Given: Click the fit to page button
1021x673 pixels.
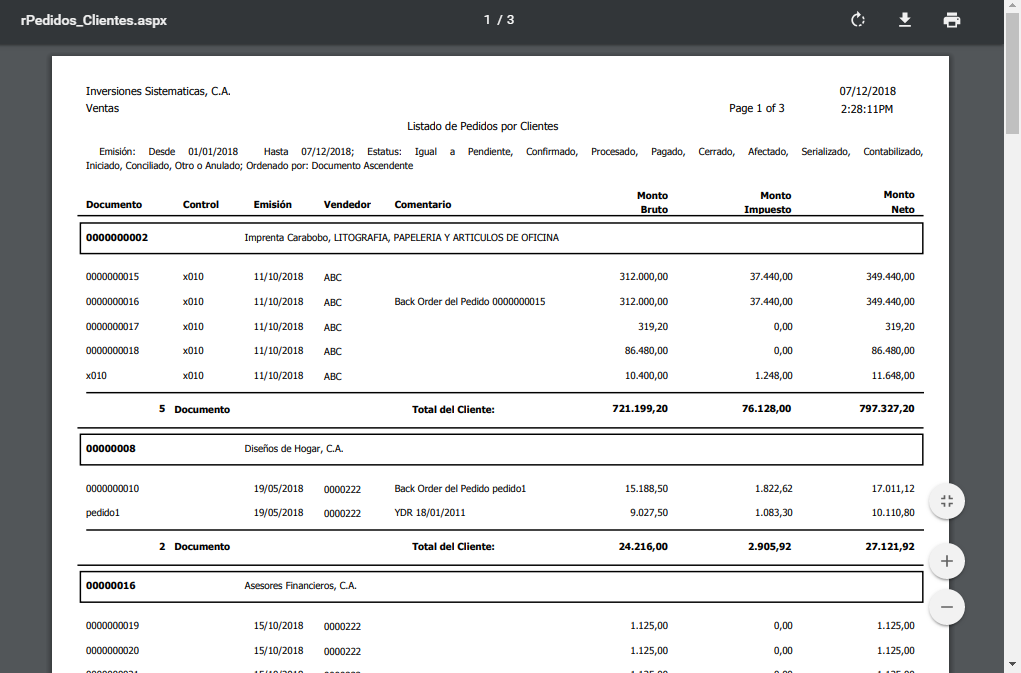Looking at the screenshot, I should tap(946, 501).
